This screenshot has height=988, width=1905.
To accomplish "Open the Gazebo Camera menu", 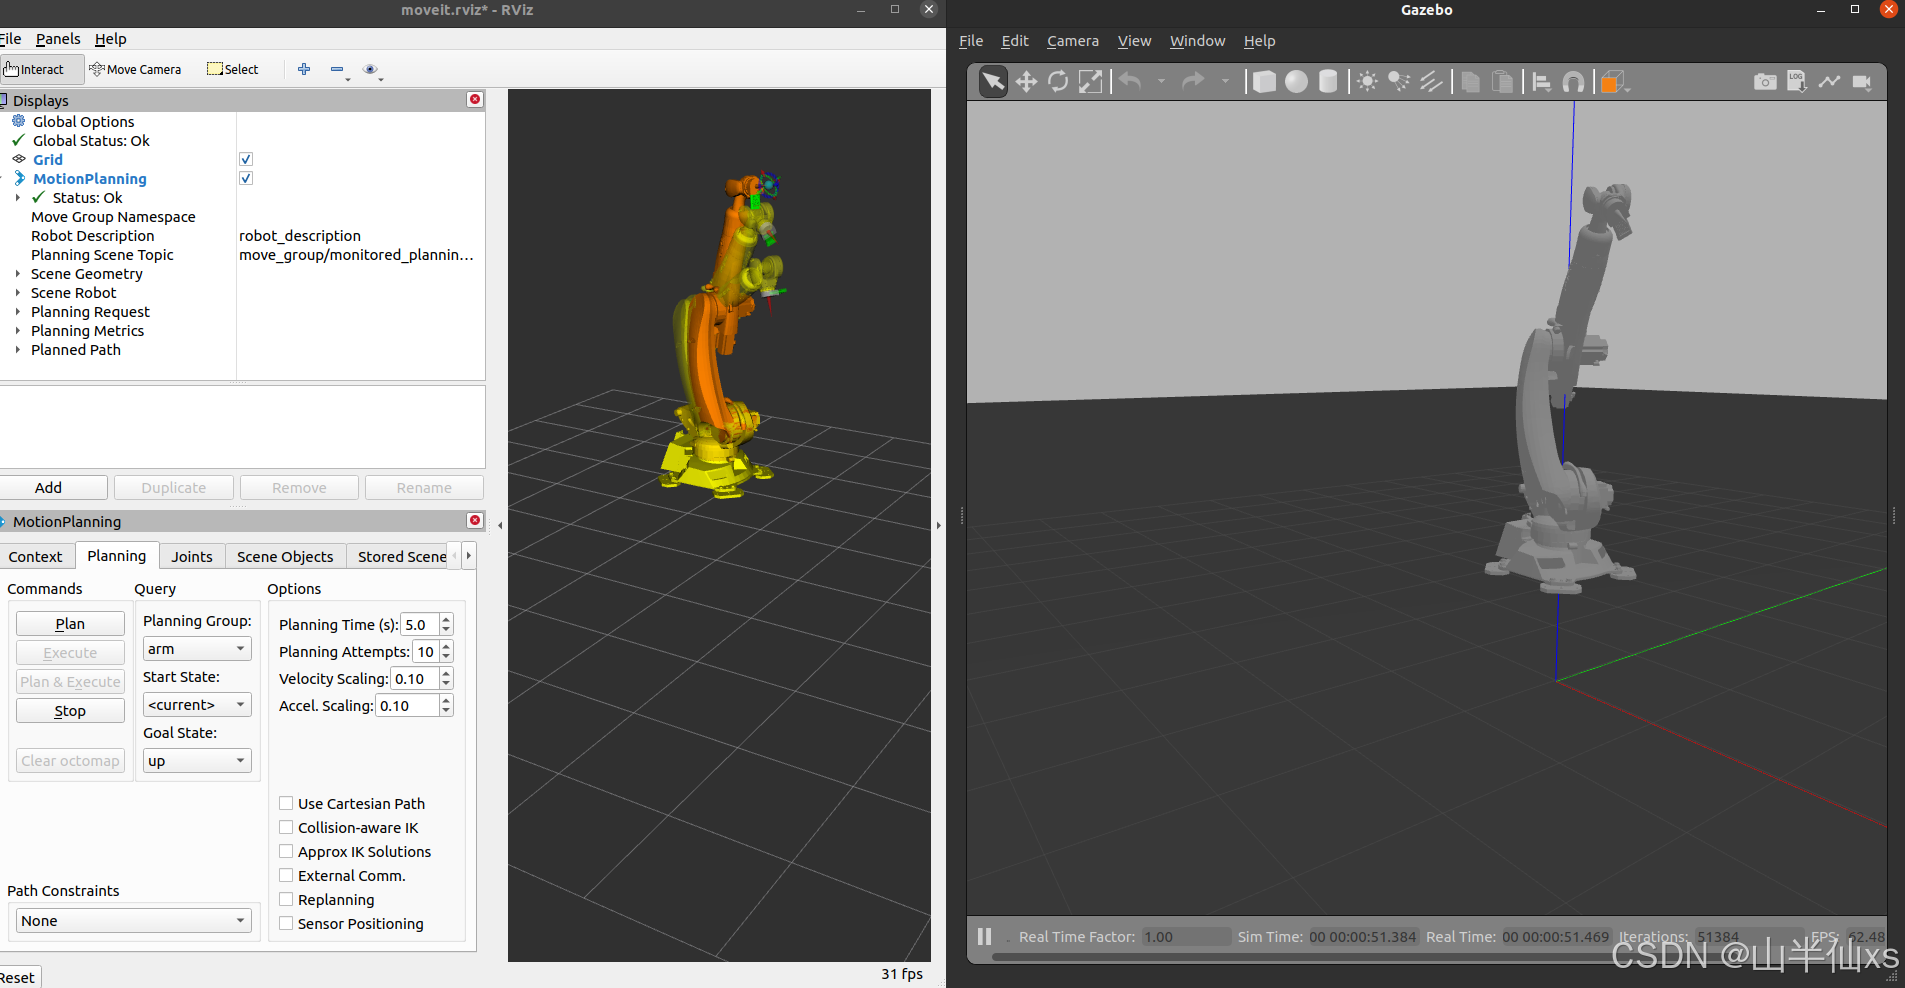I will (1073, 41).
